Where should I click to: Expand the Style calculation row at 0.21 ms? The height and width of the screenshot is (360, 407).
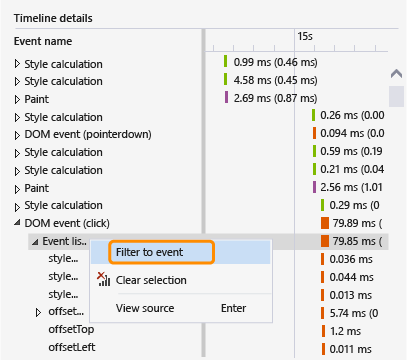17,171
